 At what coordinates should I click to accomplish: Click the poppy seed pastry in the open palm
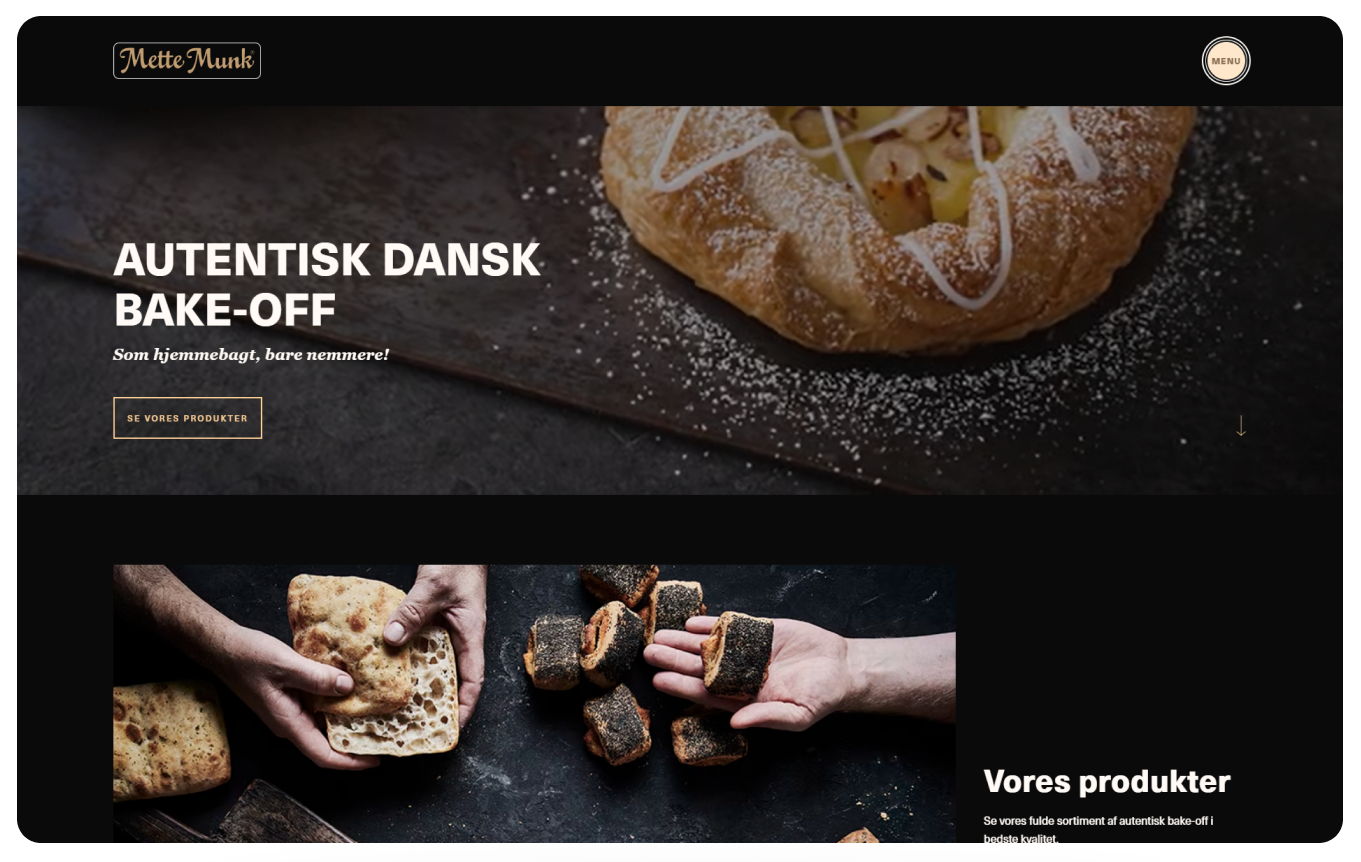click(740, 654)
